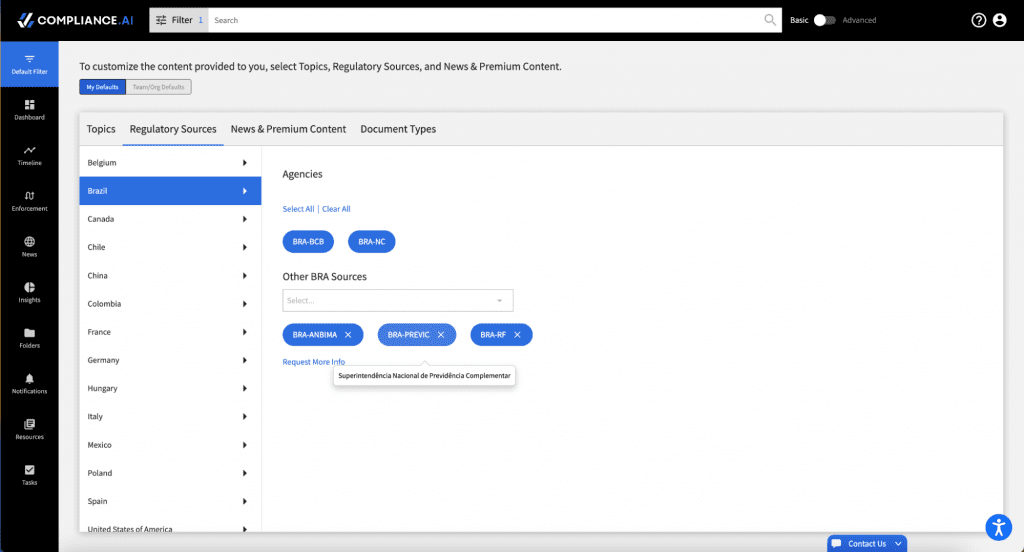Open the Default Filter sidebar item
Image resolution: width=1024 pixels, height=552 pixels.
coord(29,64)
